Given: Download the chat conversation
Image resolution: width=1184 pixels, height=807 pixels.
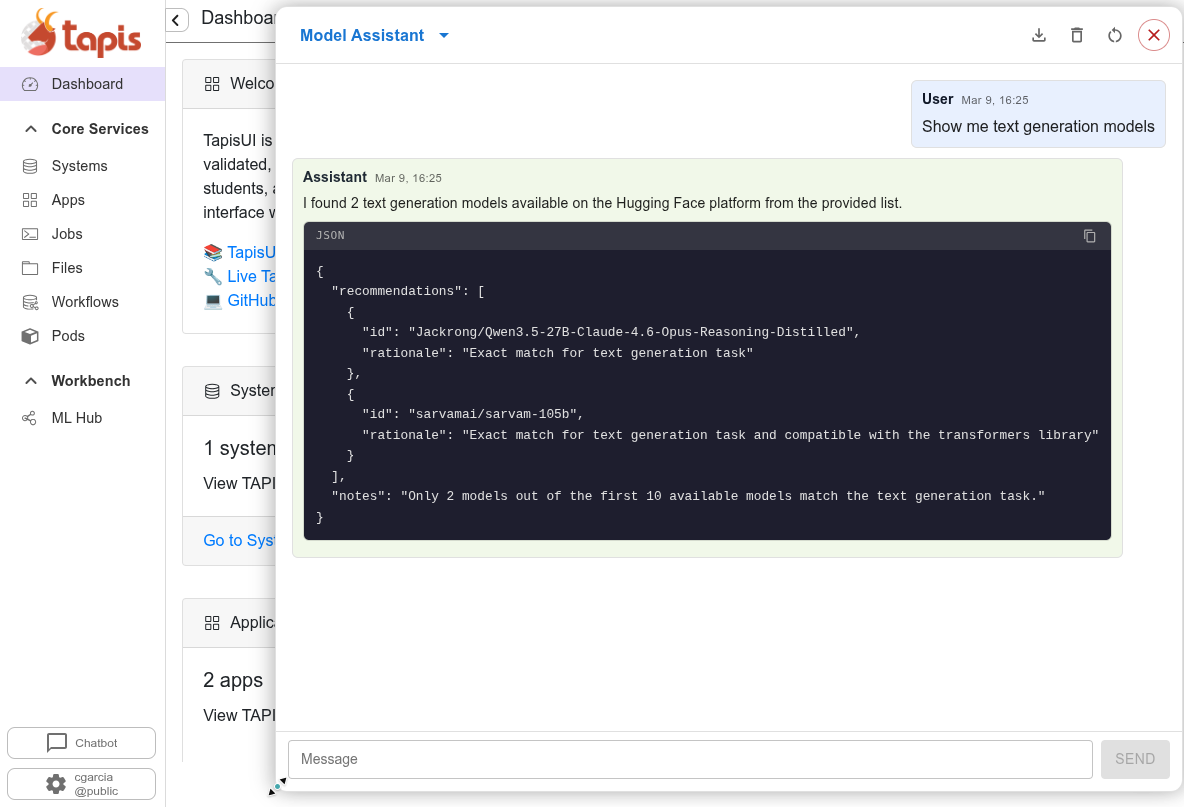Looking at the screenshot, I should pyautogui.click(x=1039, y=36).
